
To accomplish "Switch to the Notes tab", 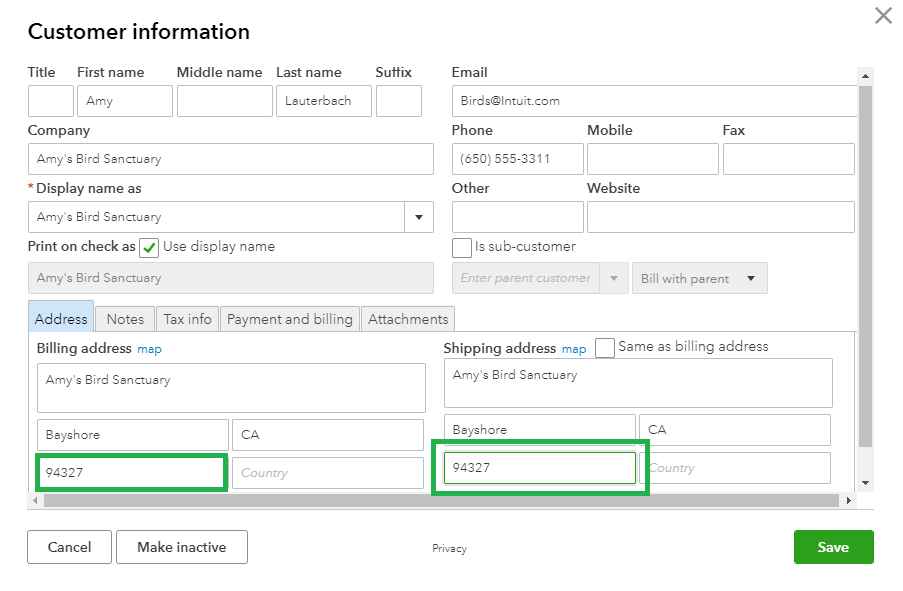I will click(x=125, y=319).
